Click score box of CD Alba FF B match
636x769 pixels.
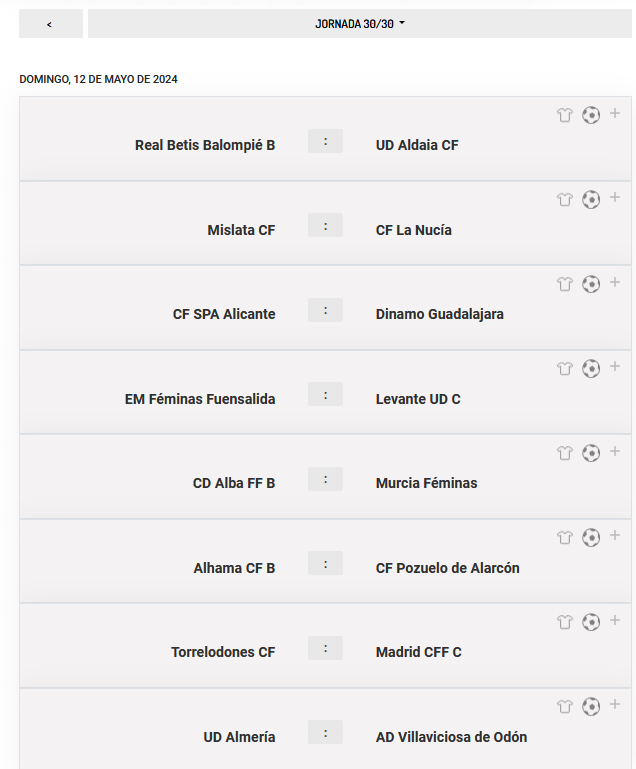[x=325, y=479]
